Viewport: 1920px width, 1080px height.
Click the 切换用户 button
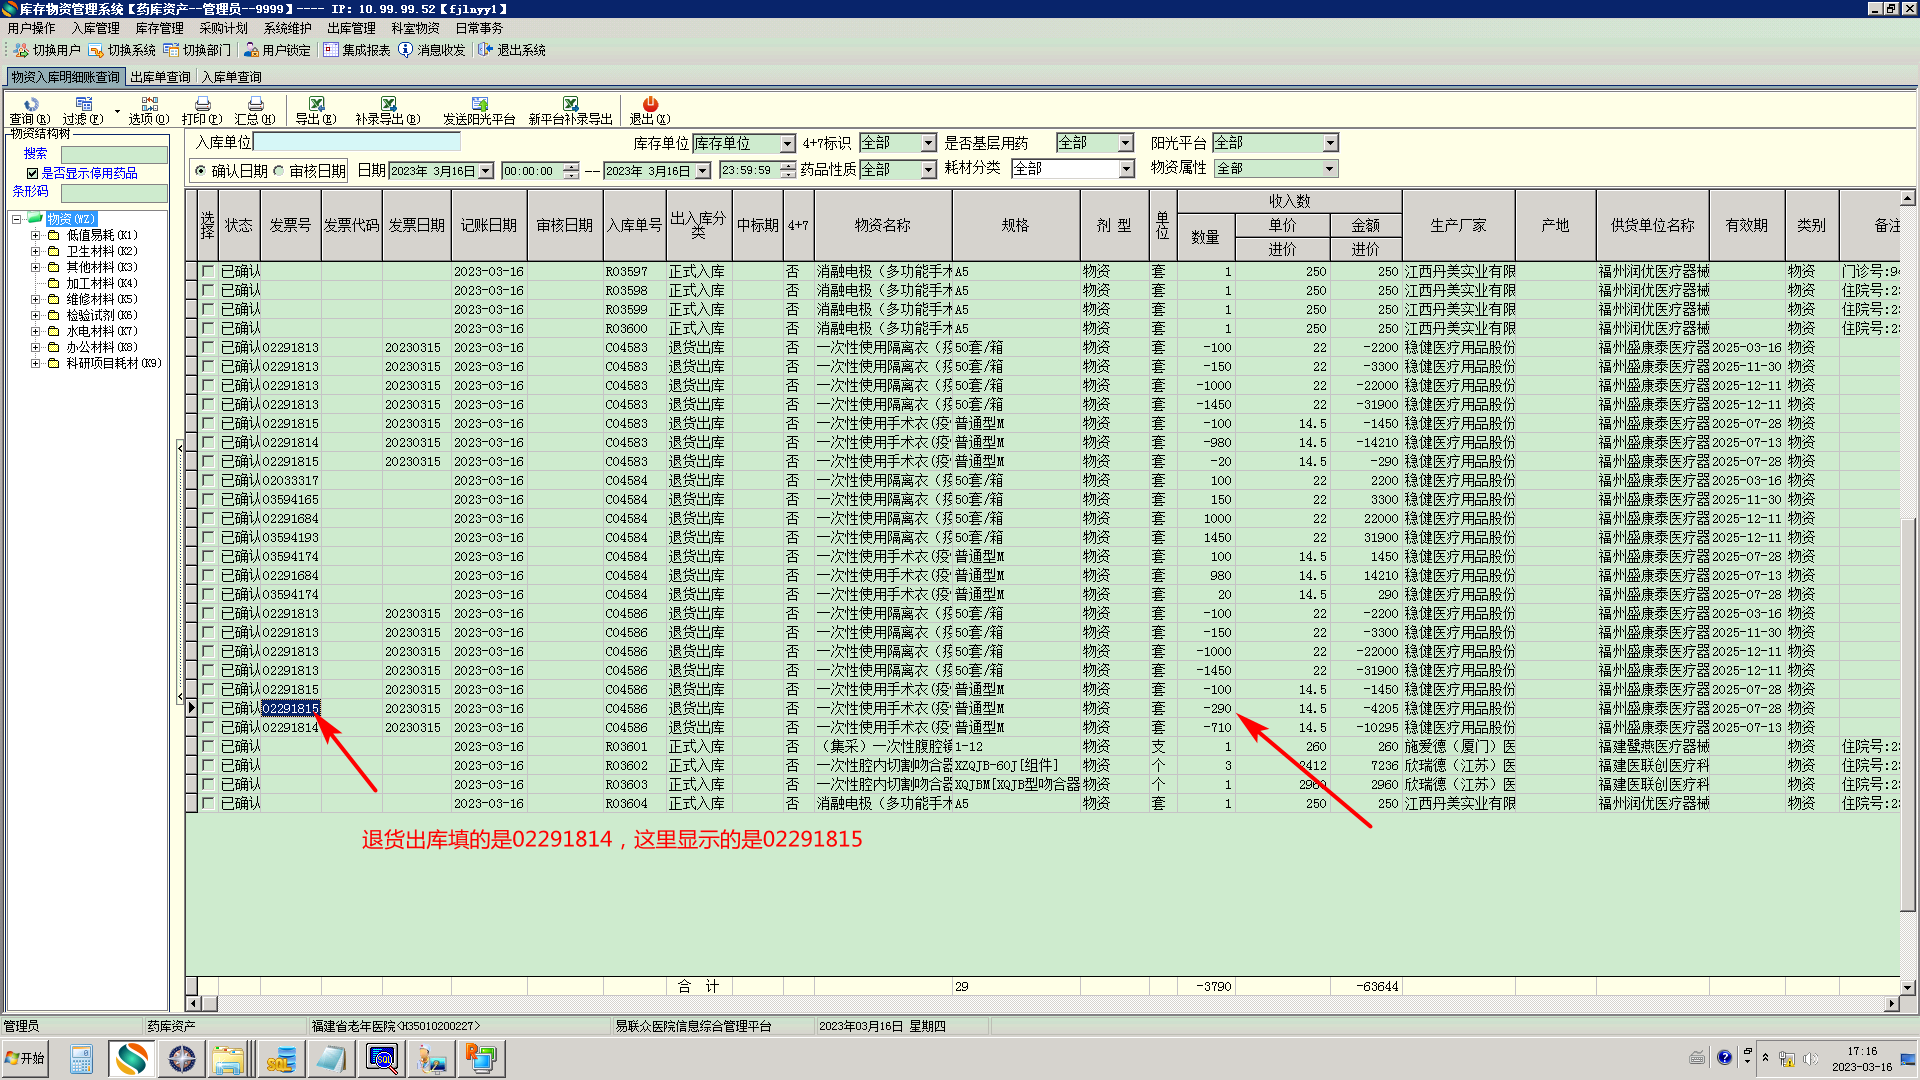pos(47,50)
